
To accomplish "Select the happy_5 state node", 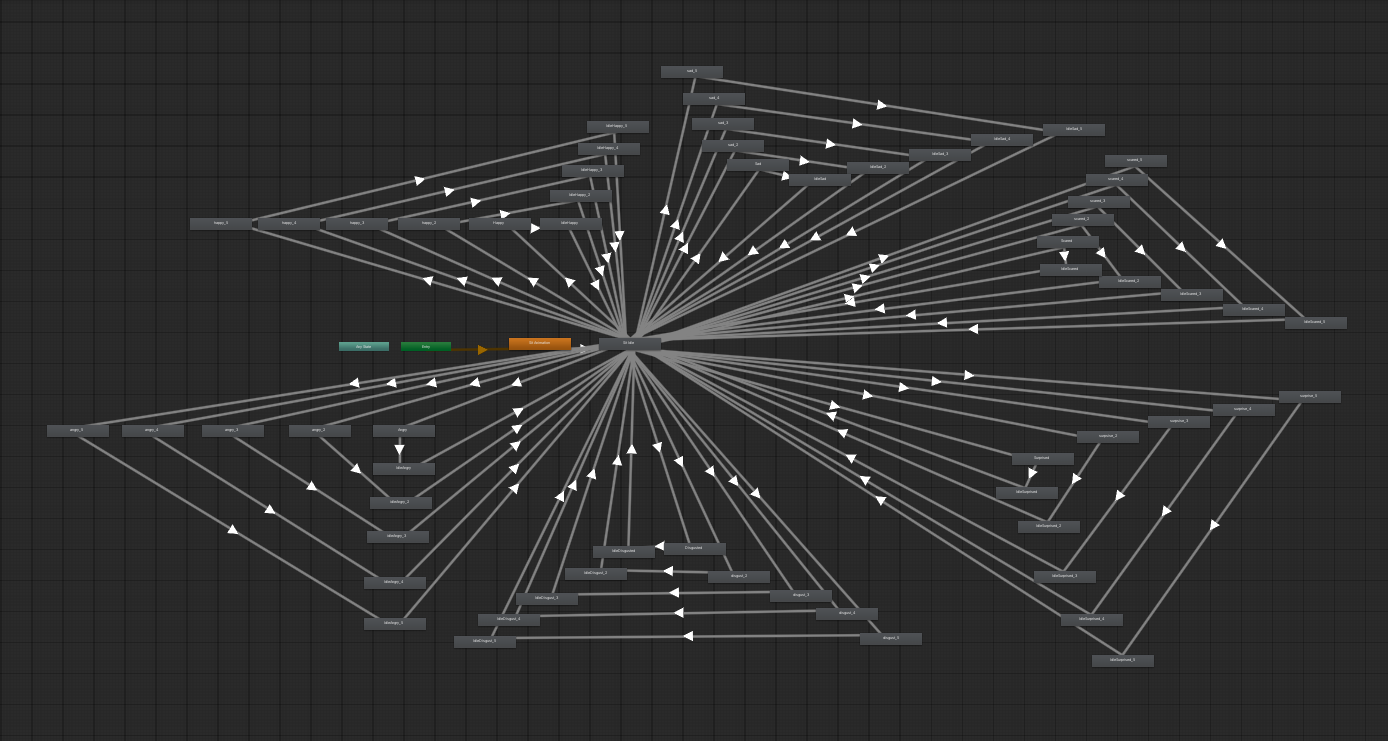I will pos(221,224).
